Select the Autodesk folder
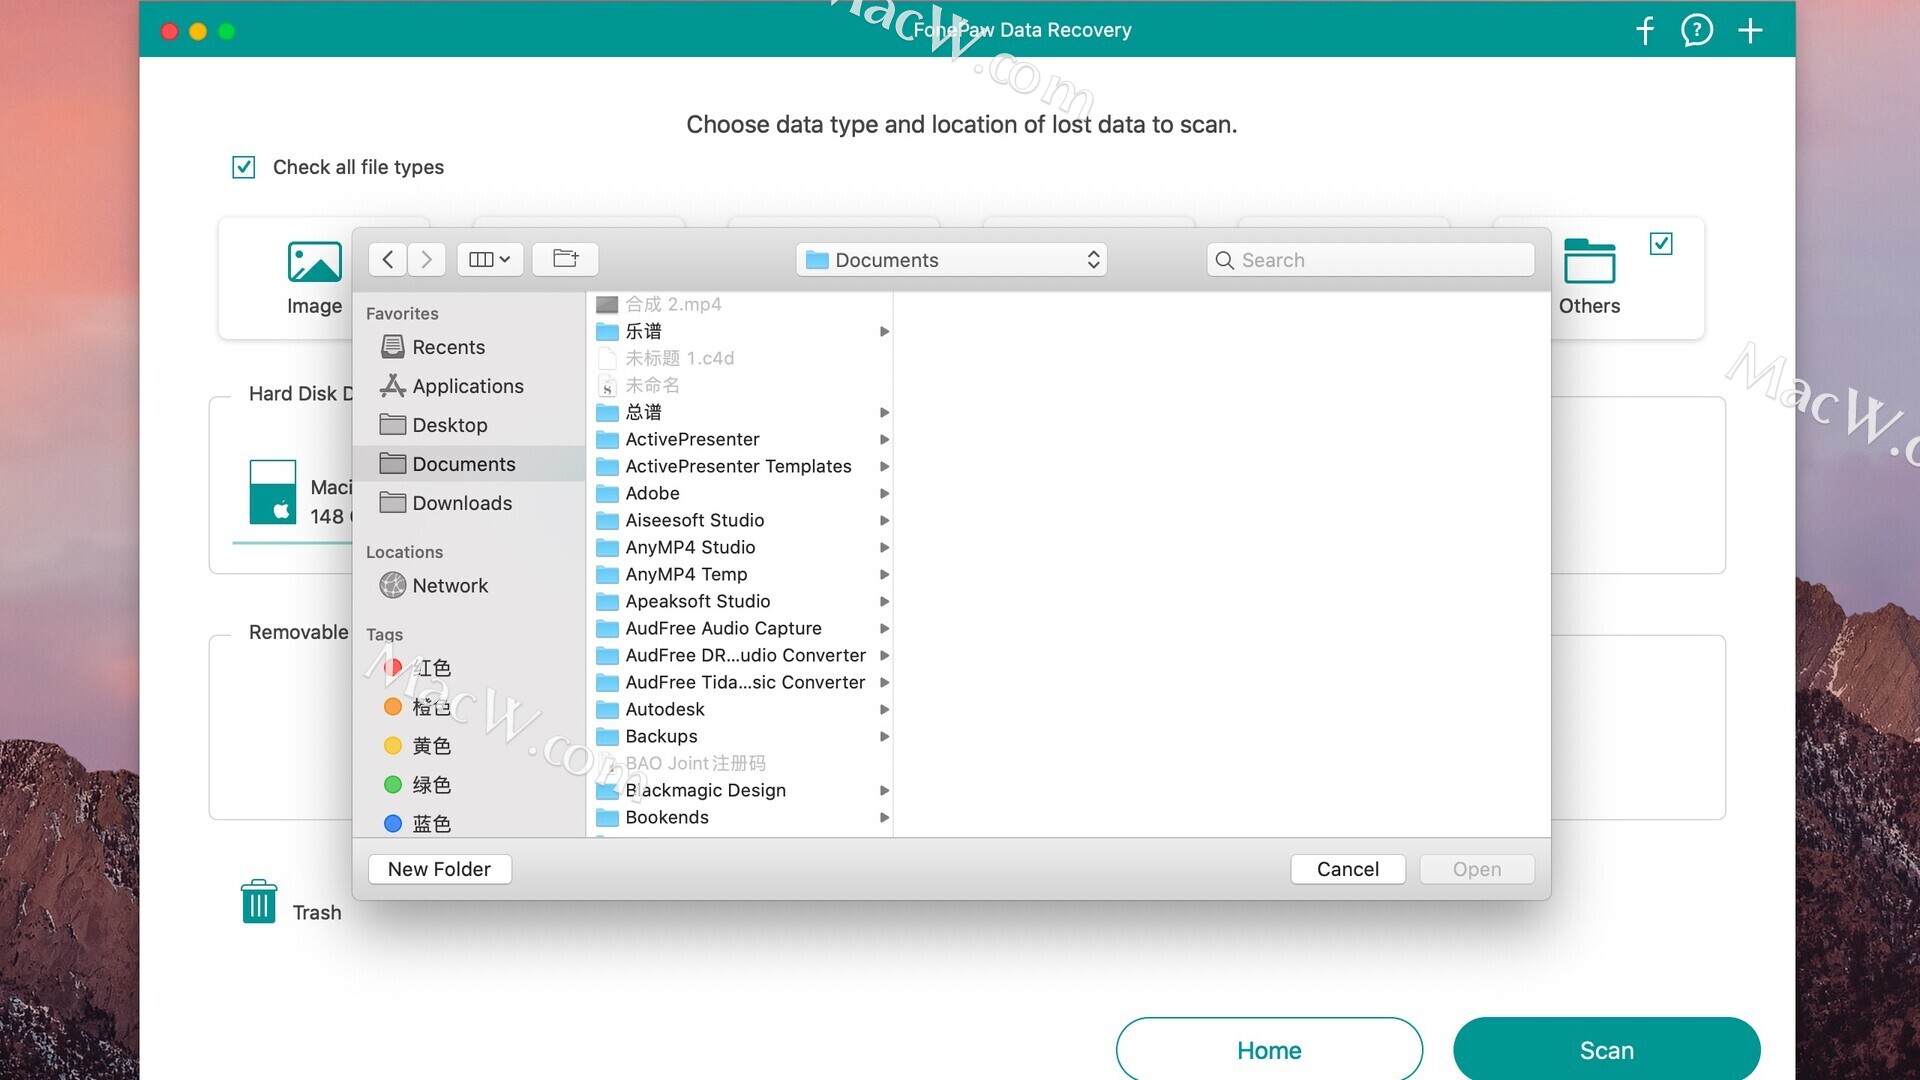 click(740, 709)
